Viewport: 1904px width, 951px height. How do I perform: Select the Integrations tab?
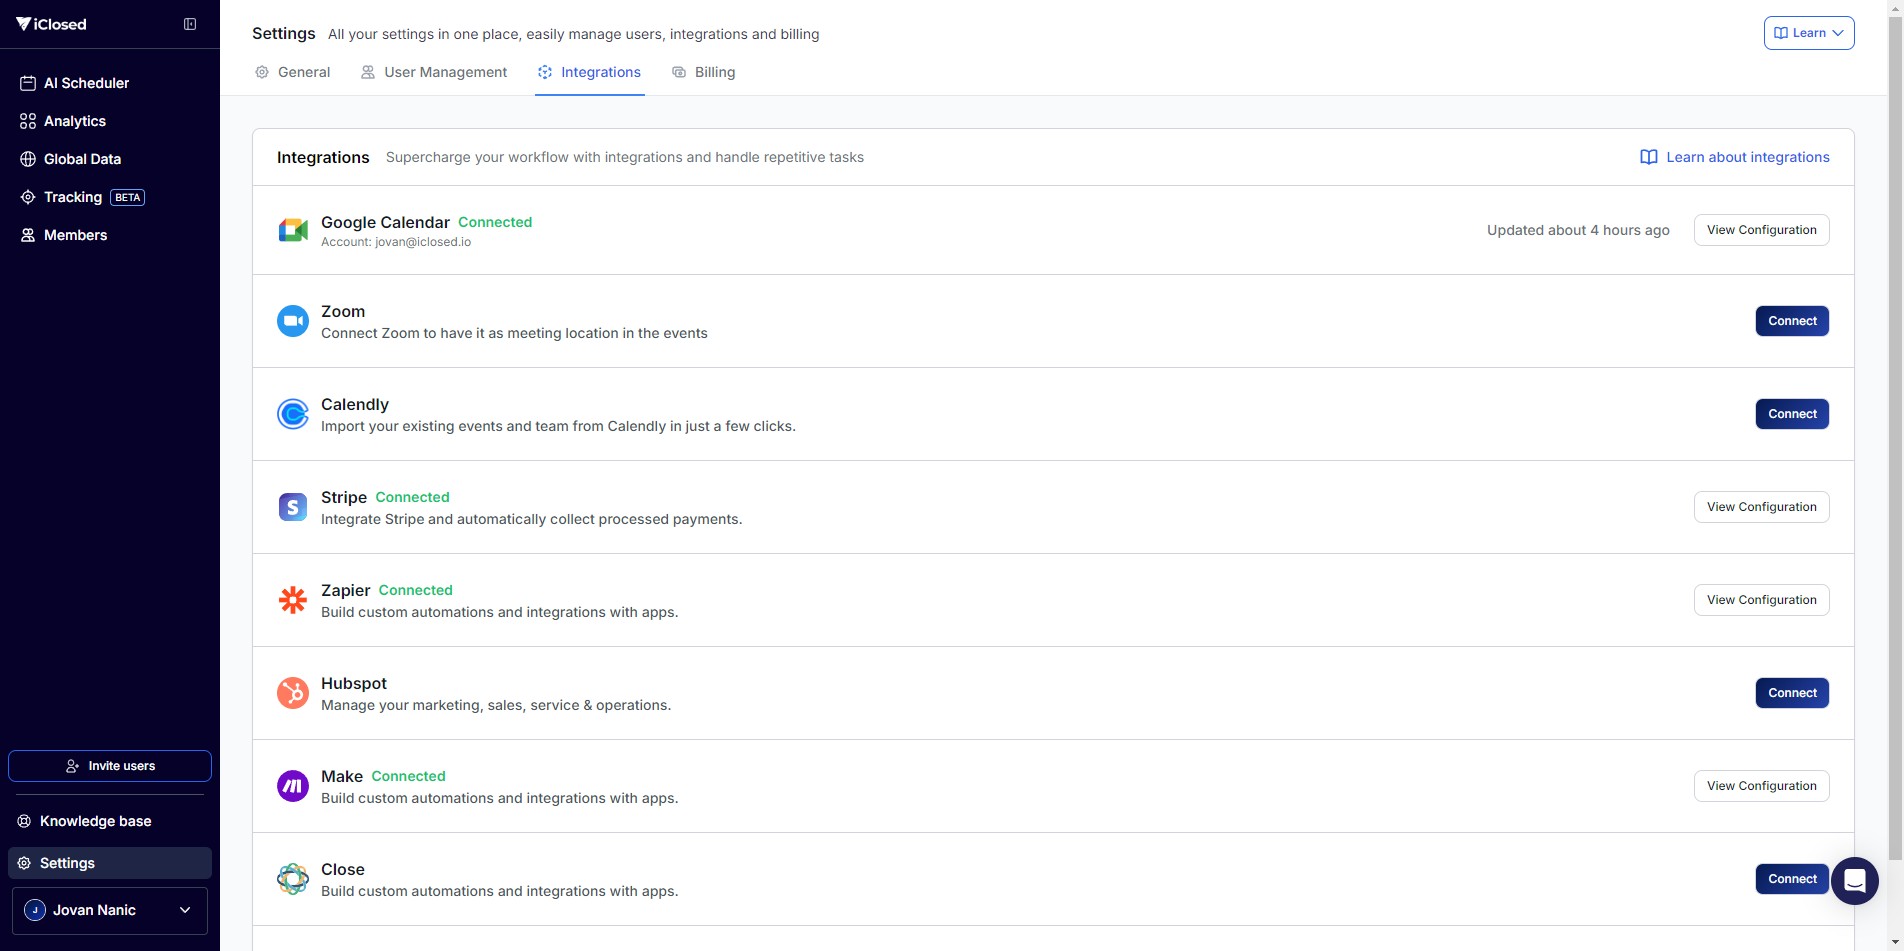pos(589,72)
